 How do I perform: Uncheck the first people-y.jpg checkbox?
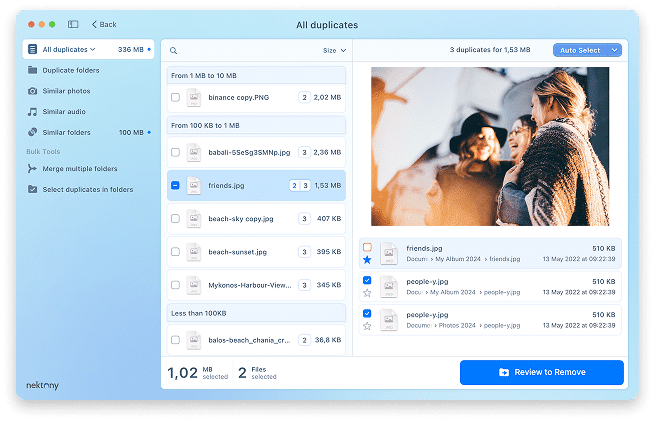[367, 281]
